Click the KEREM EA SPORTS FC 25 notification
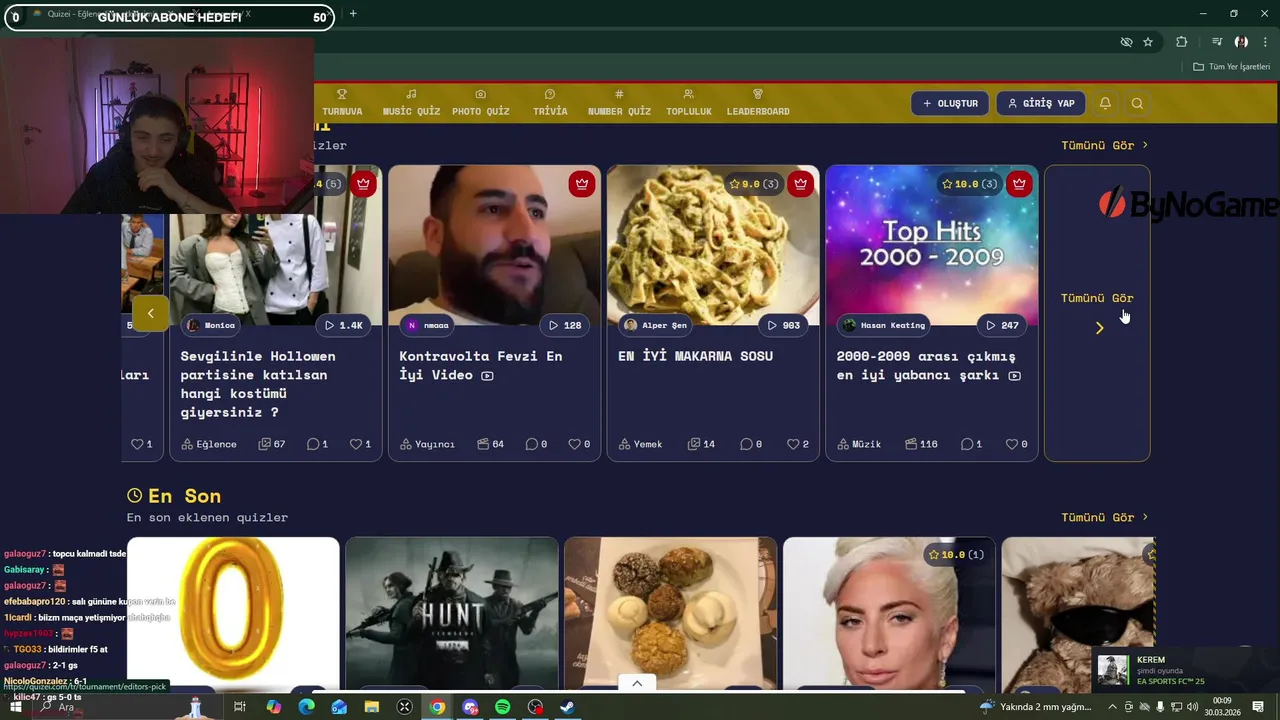 coord(1185,670)
